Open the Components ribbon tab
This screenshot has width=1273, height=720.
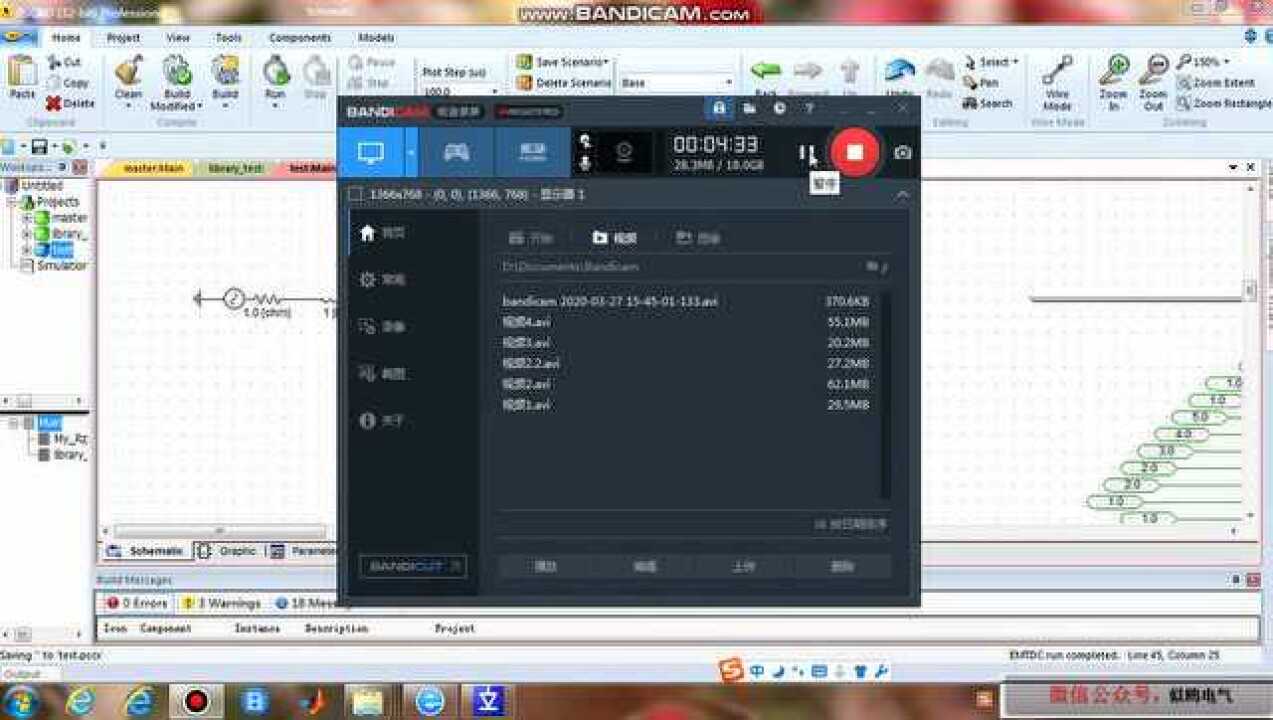coord(299,38)
